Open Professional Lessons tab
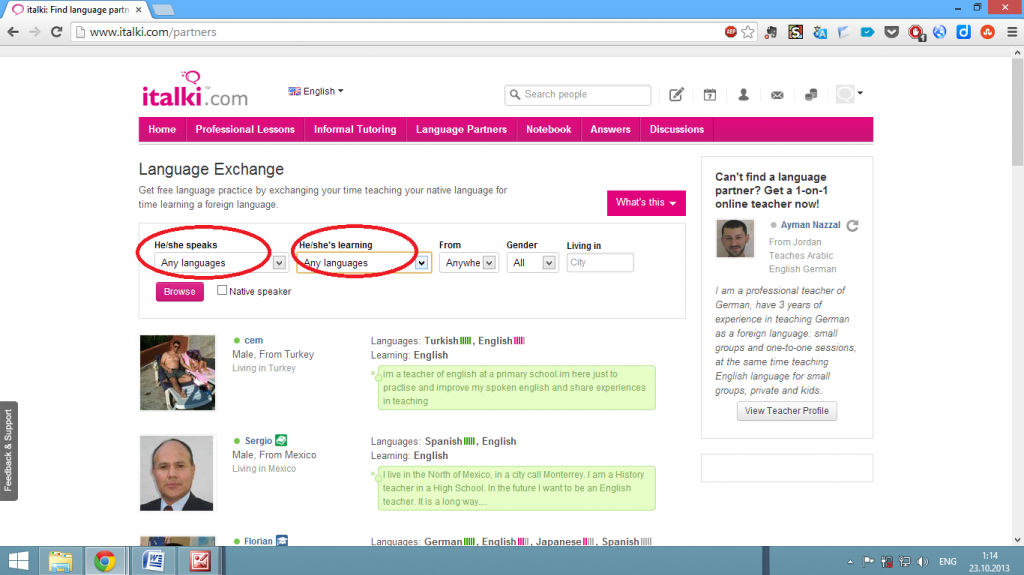 point(245,129)
